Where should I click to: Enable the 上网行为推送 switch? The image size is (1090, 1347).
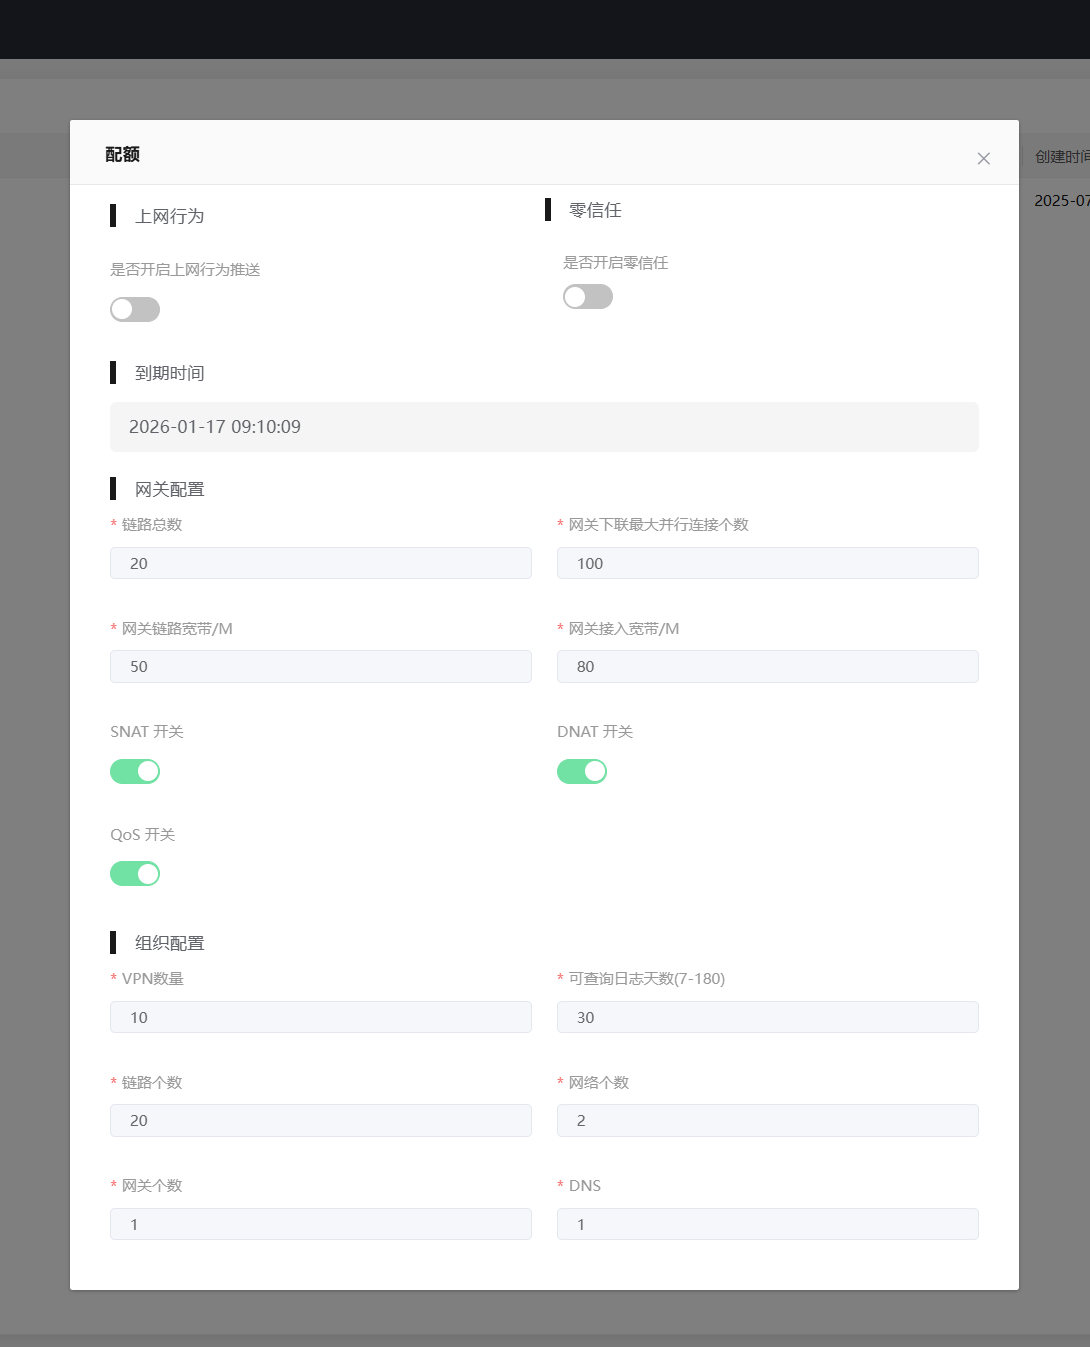[135, 310]
